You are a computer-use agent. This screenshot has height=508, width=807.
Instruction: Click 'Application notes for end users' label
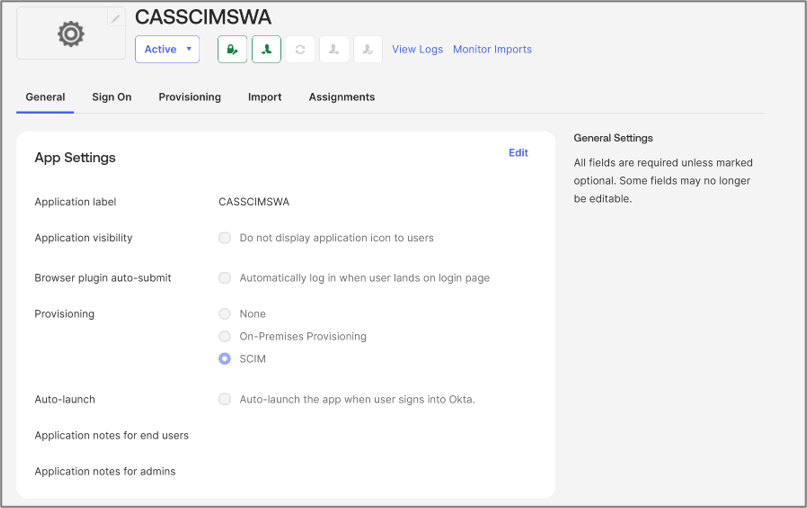pos(112,435)
